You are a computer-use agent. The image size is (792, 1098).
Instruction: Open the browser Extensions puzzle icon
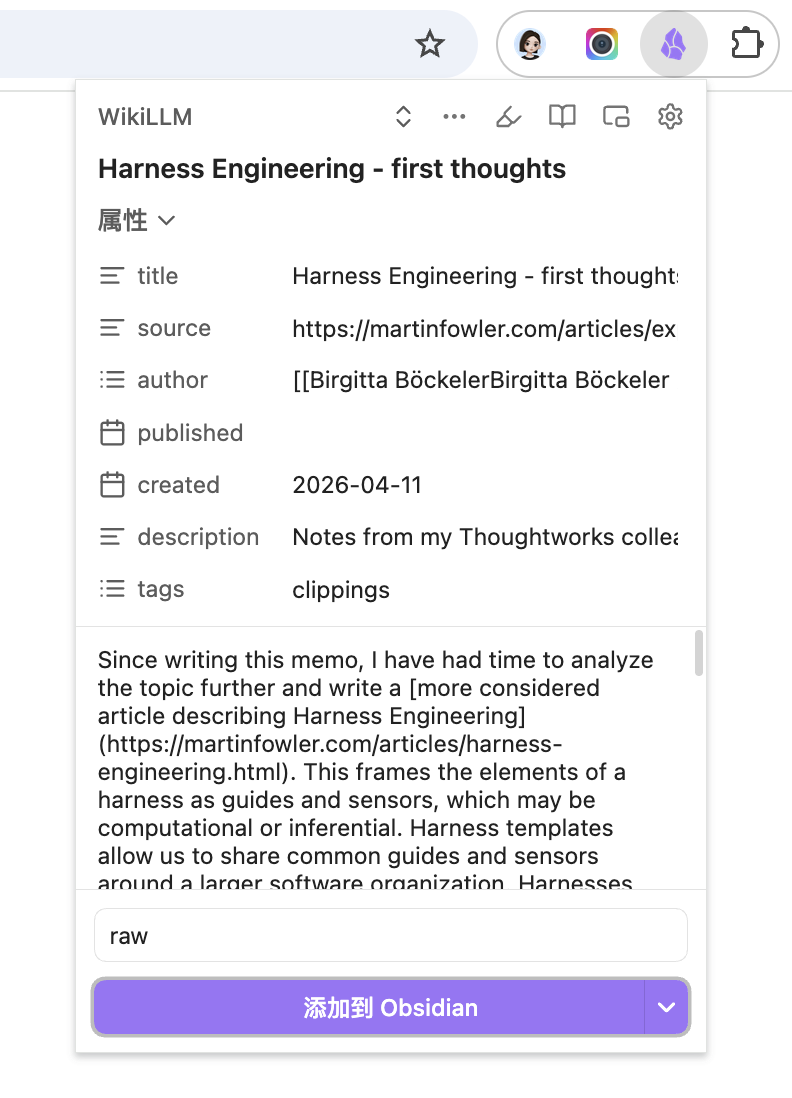746,44
